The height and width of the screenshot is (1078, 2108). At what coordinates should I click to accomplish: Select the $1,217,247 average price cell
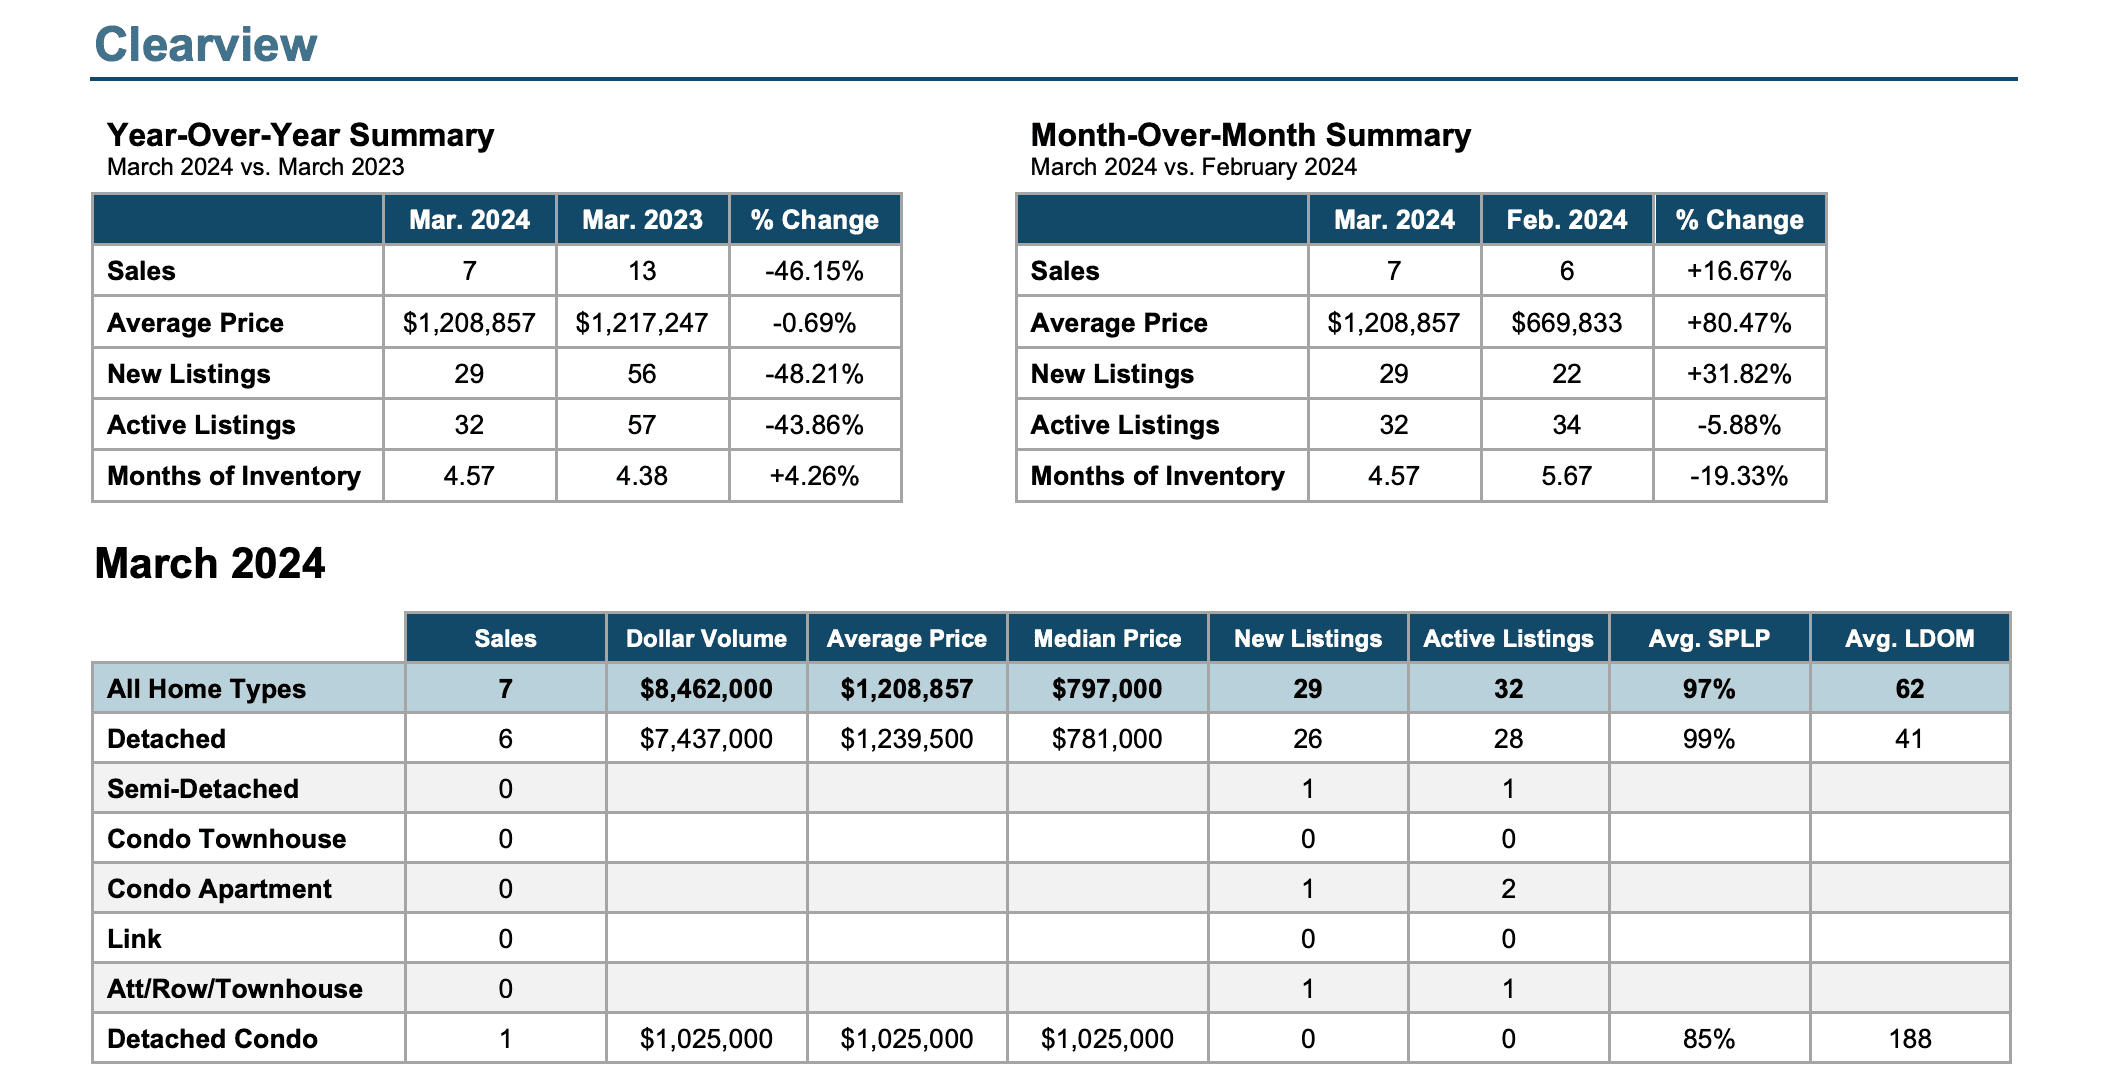coord(642,323)
